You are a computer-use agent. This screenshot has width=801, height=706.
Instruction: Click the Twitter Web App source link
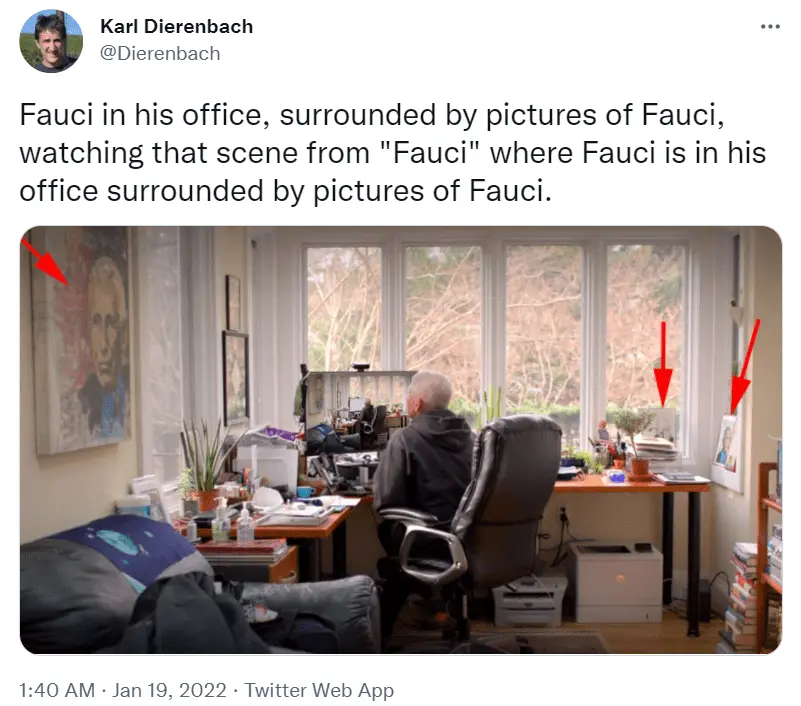coord(319,690)
